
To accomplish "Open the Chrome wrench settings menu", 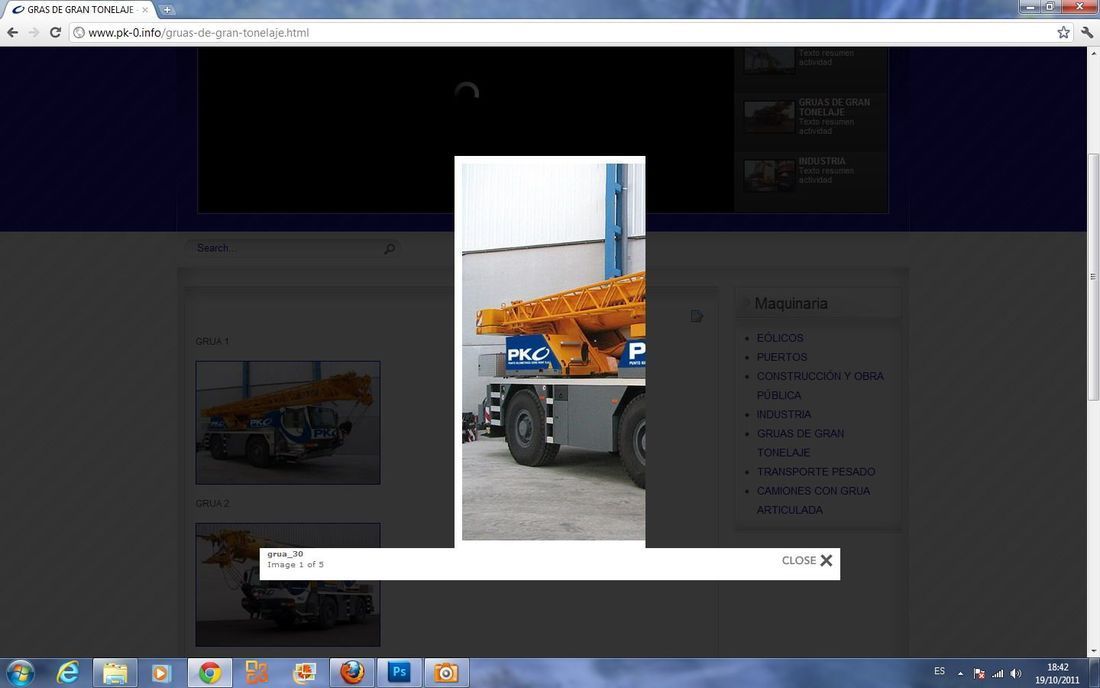I will click(1087, 33).
